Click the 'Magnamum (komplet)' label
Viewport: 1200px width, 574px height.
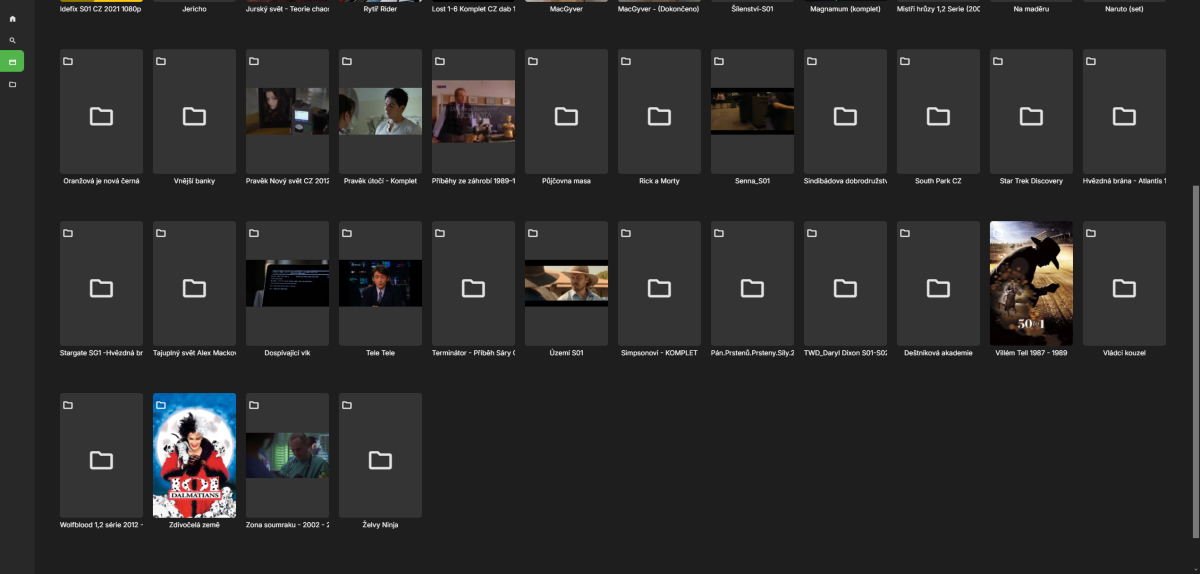point(845,9)
